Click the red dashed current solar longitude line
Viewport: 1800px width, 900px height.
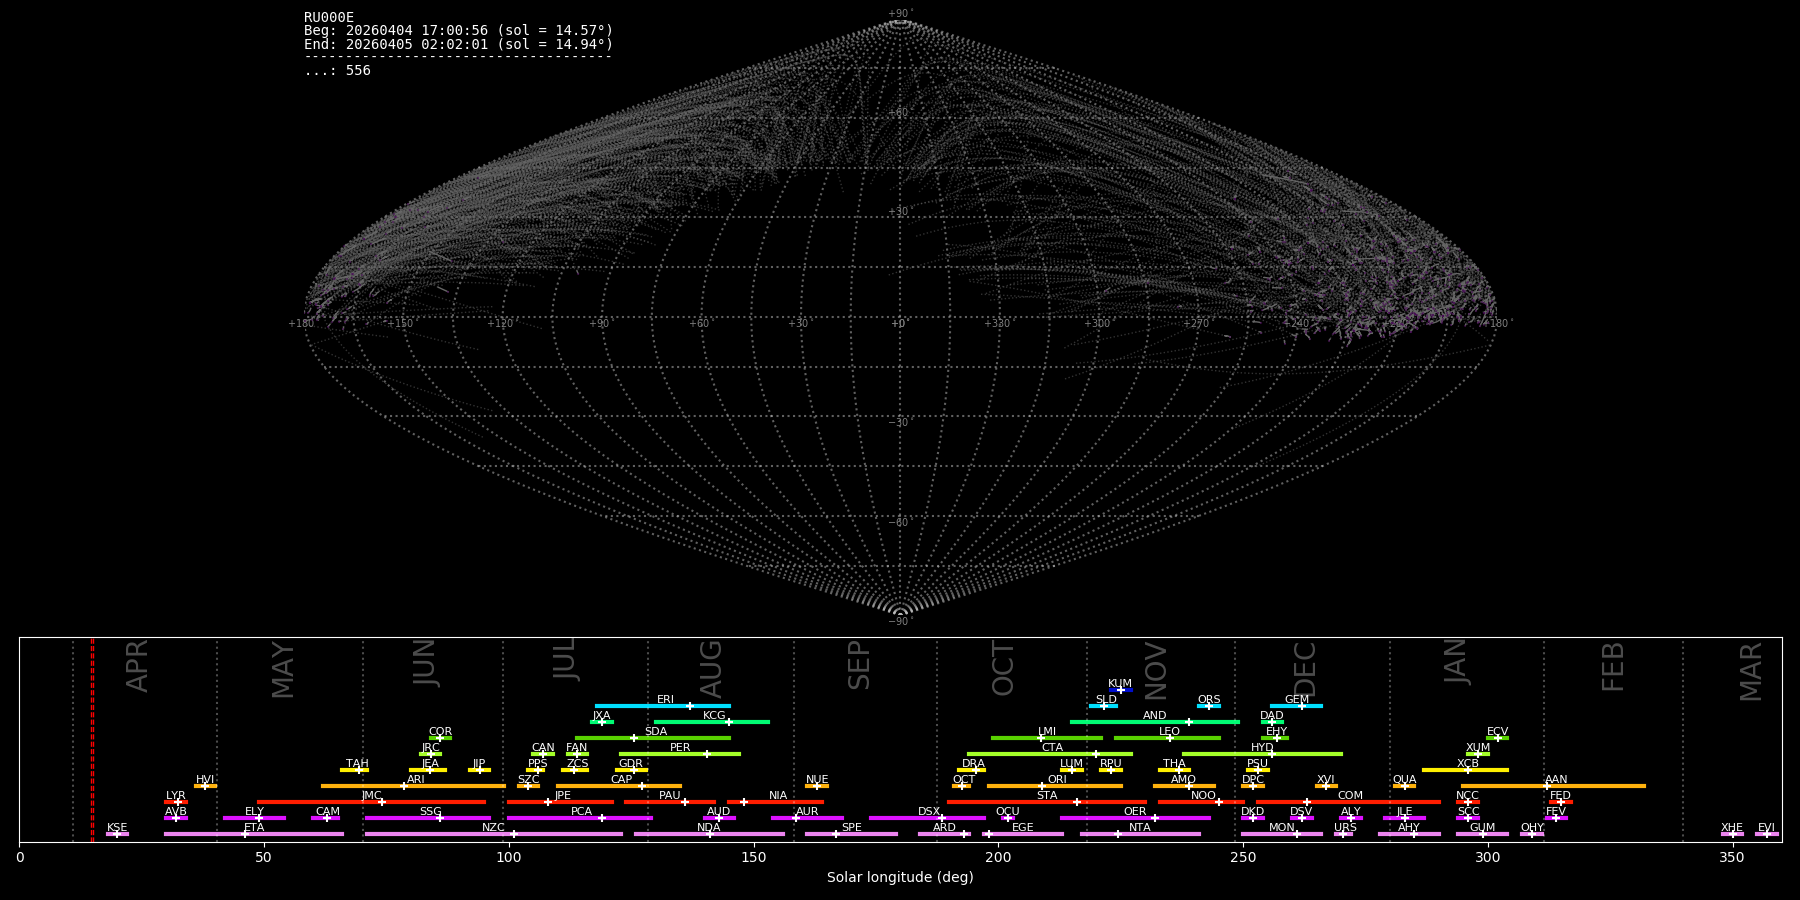[x=92, y=740]
